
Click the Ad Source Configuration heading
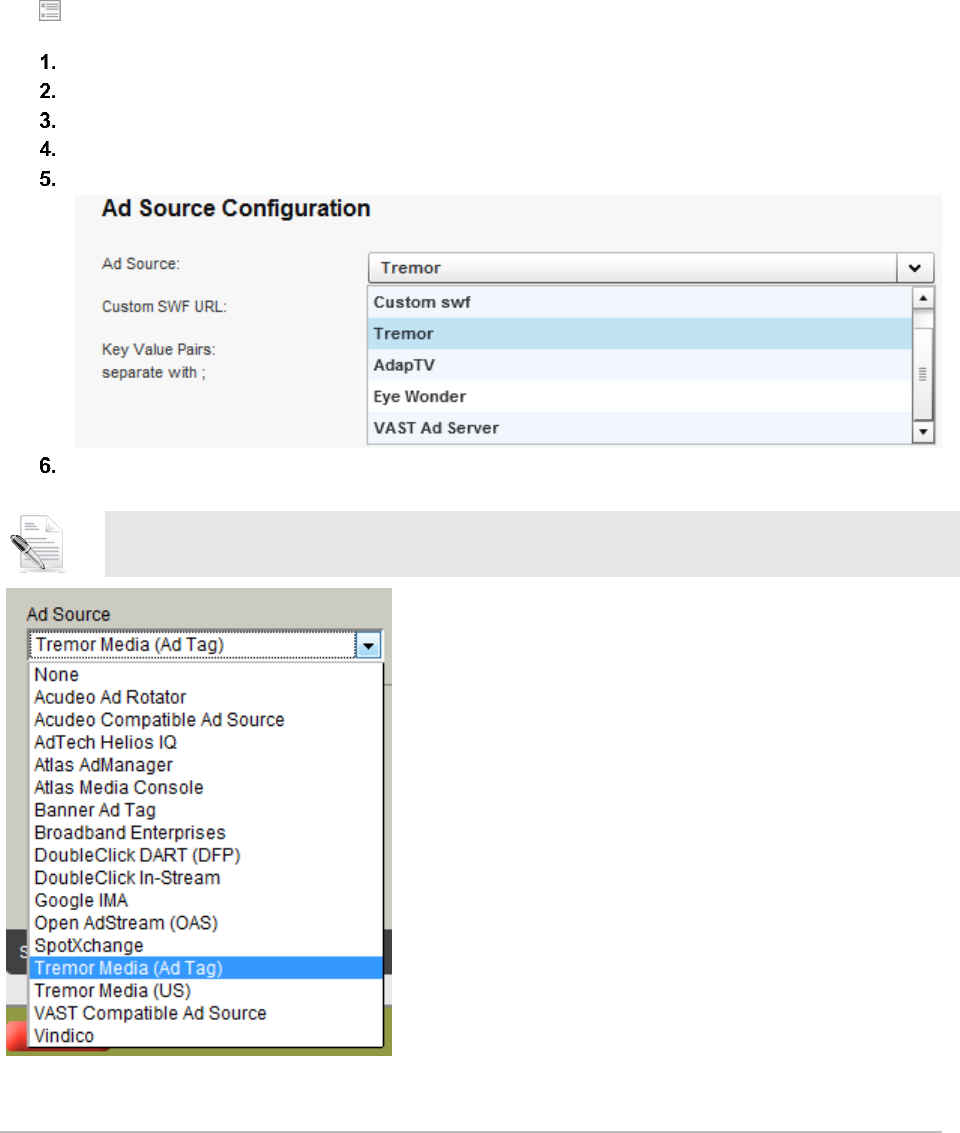(x=235, y=208)
